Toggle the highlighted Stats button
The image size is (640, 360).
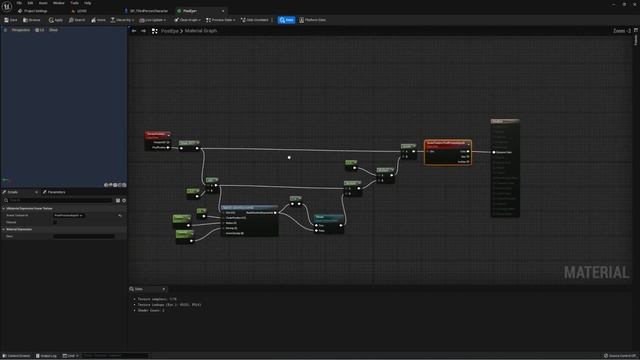287,20
